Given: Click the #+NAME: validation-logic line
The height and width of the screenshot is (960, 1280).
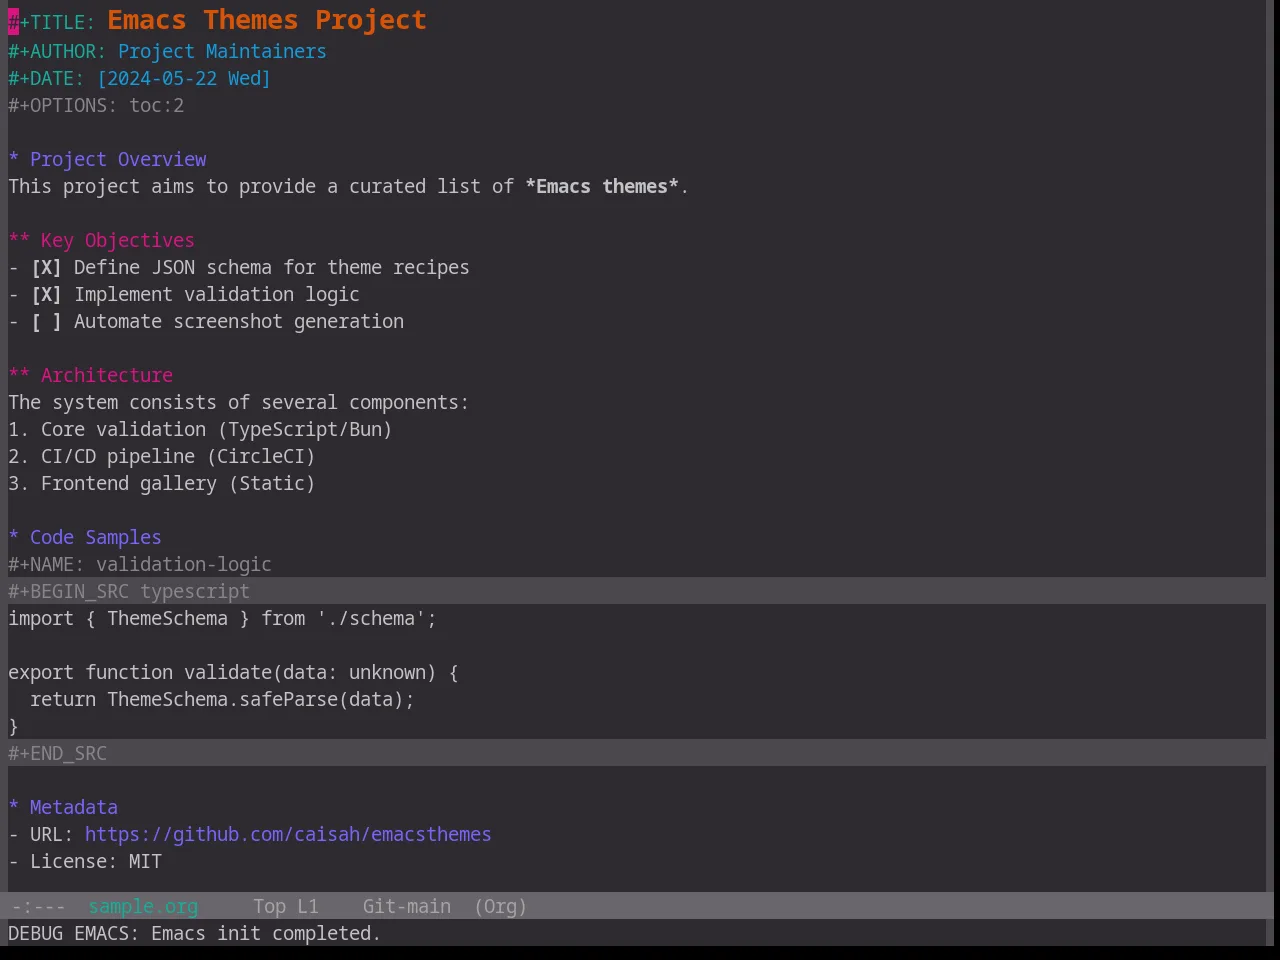Looking at the screenshot, I should point(140,565).
